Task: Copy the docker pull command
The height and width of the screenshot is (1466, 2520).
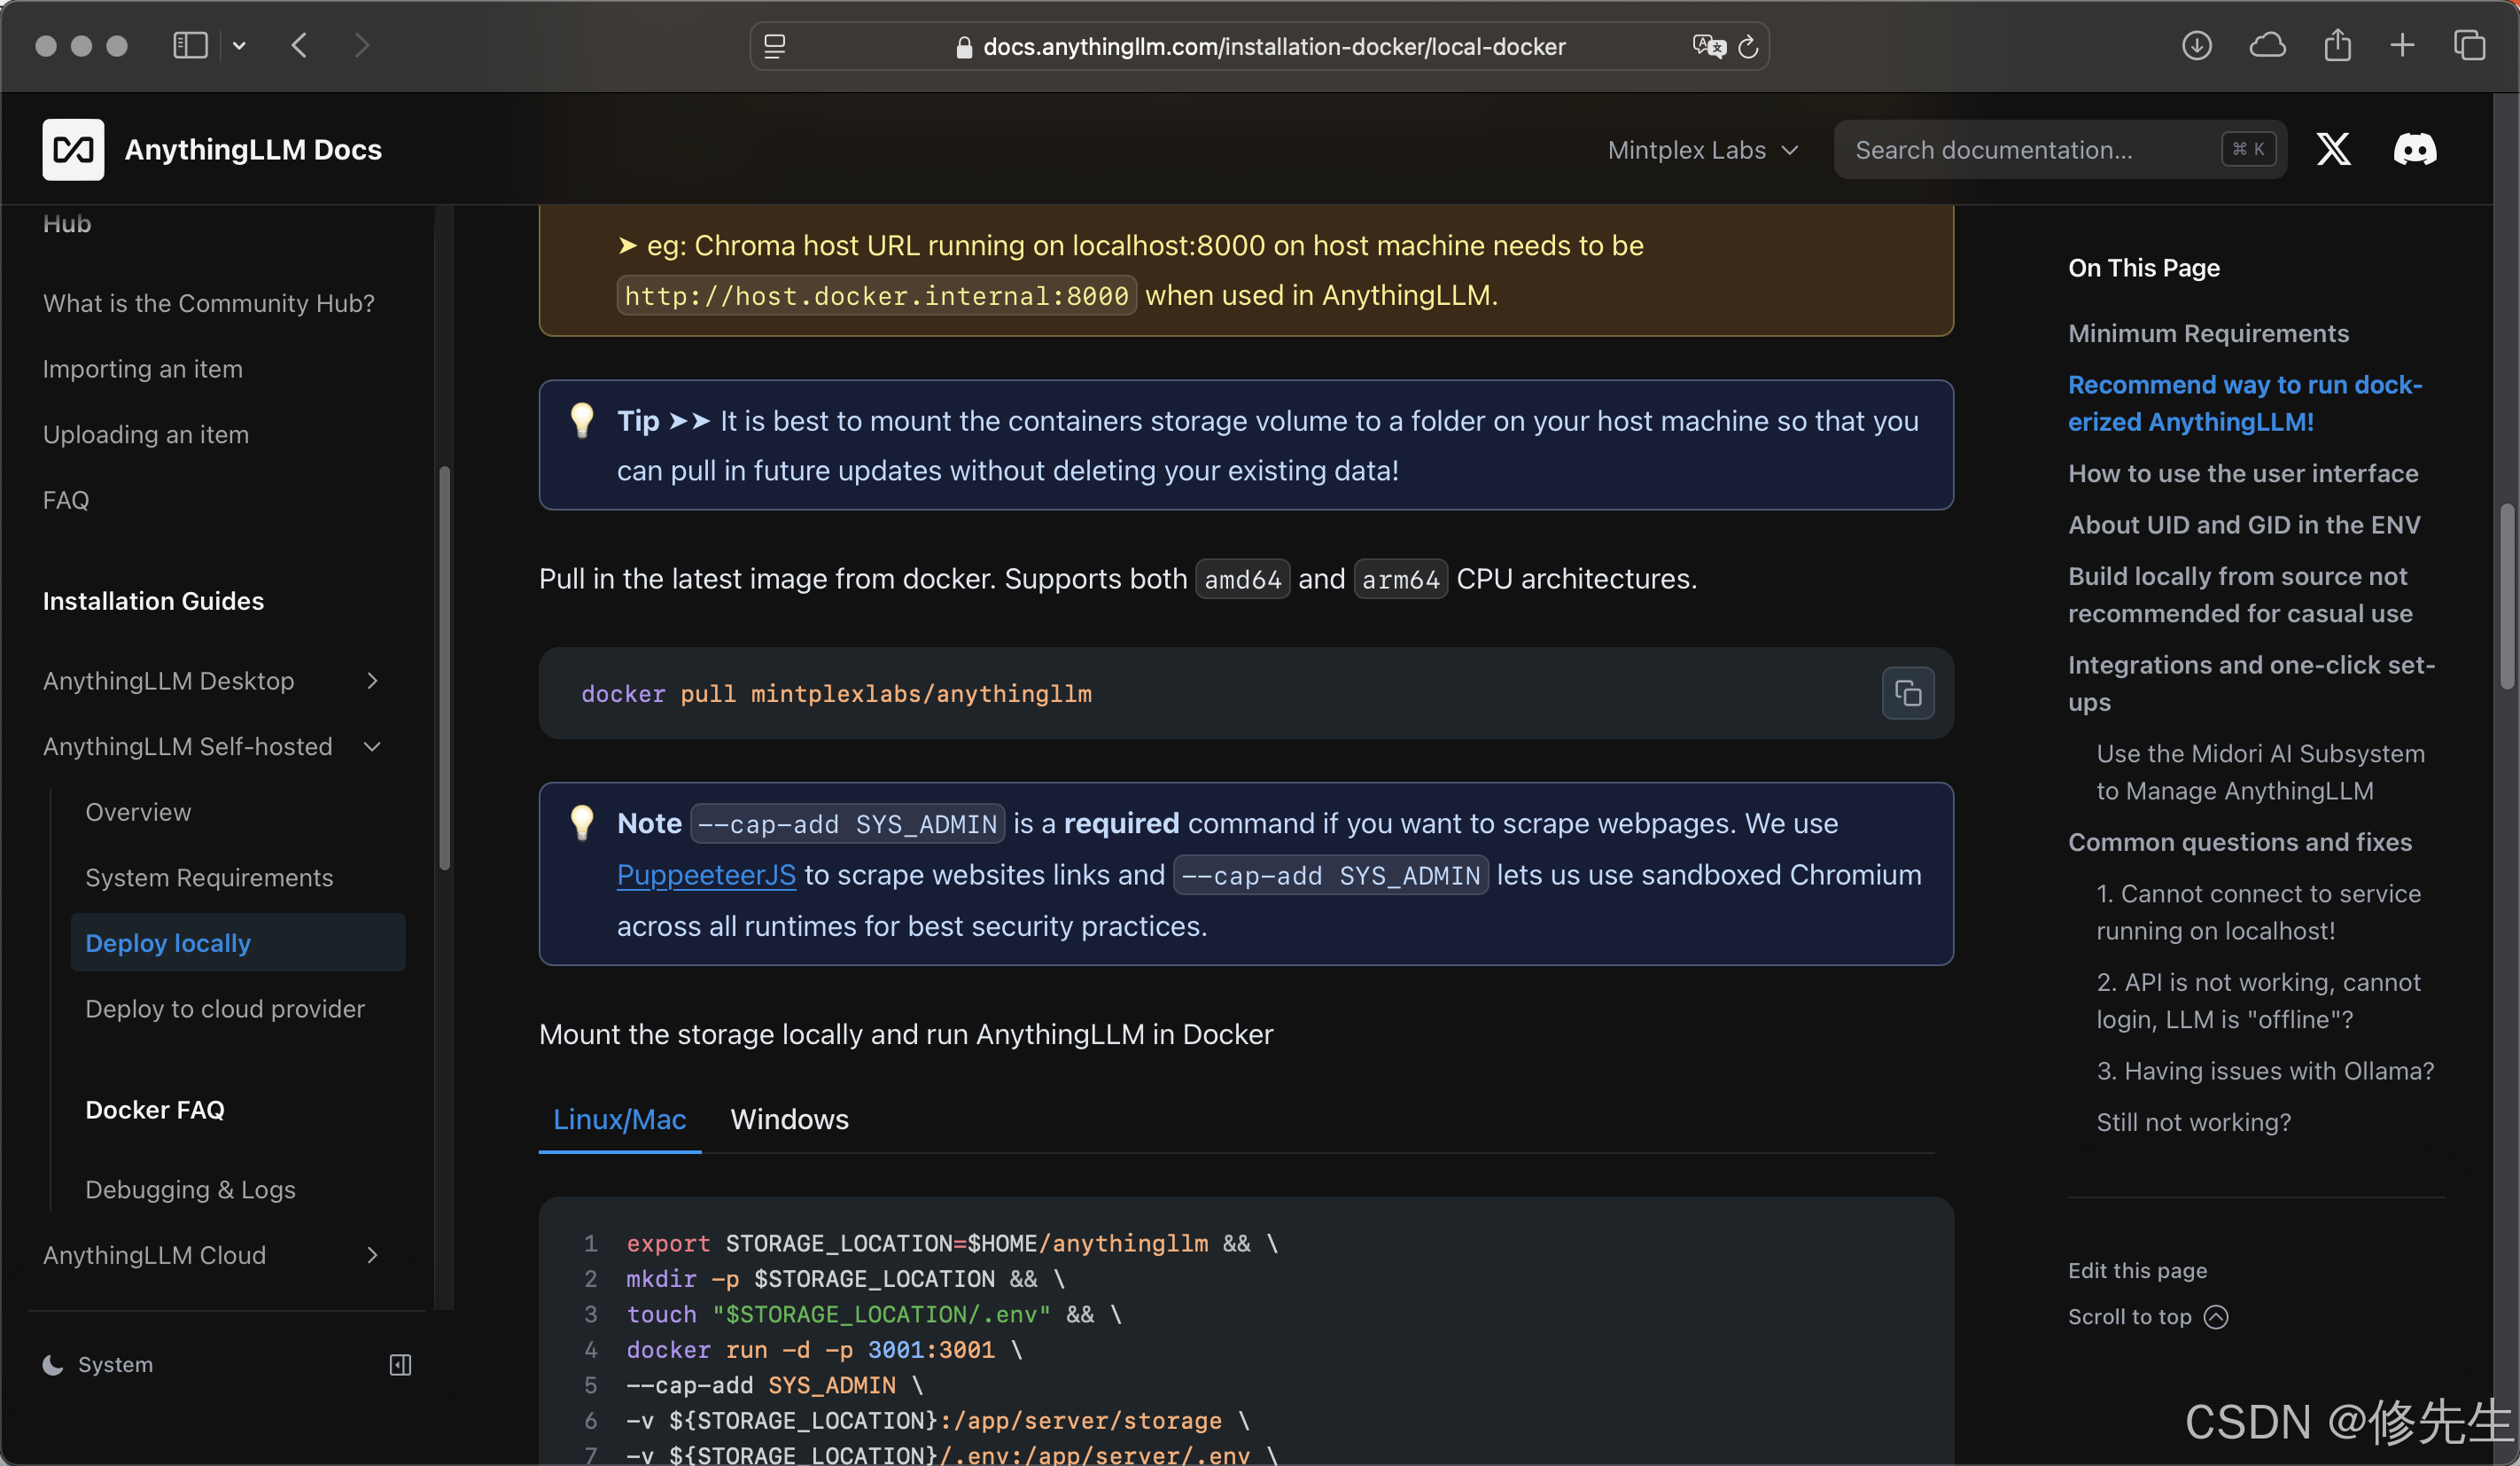Action: click(x=1907, y=693)
